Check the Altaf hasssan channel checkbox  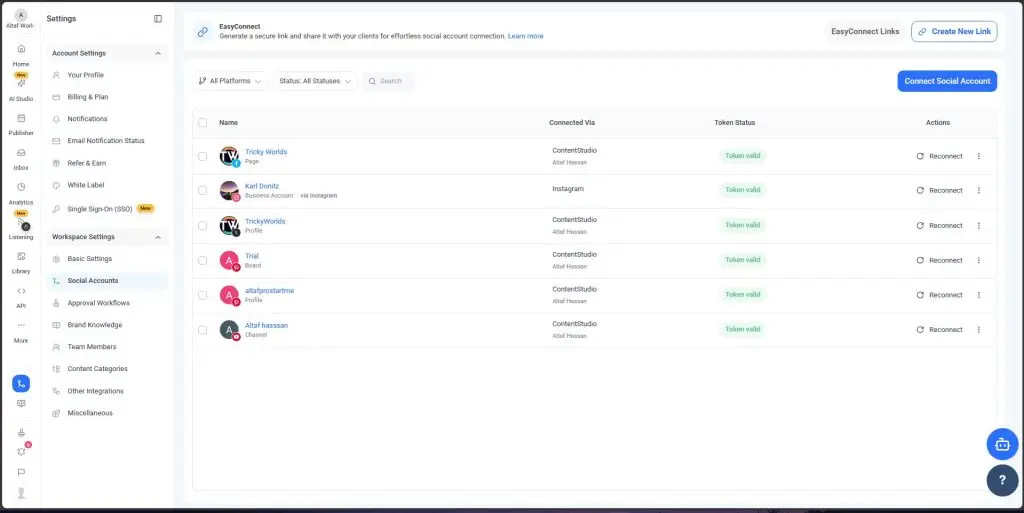pyautogui.click(x=202, y=330)
